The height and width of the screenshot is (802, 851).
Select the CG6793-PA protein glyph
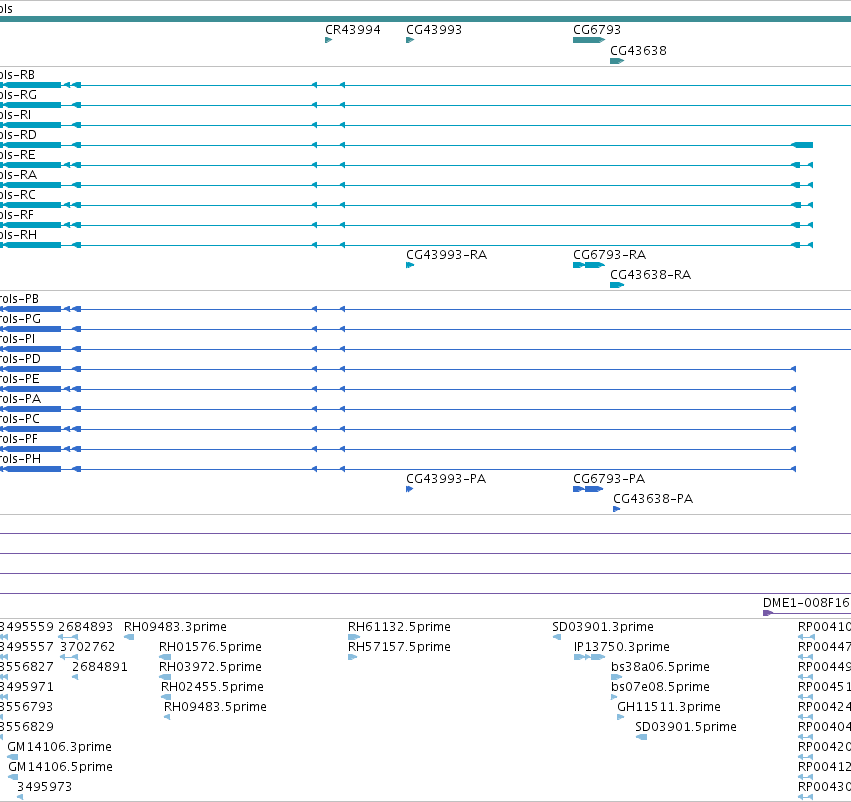click(x=588, y=489)
